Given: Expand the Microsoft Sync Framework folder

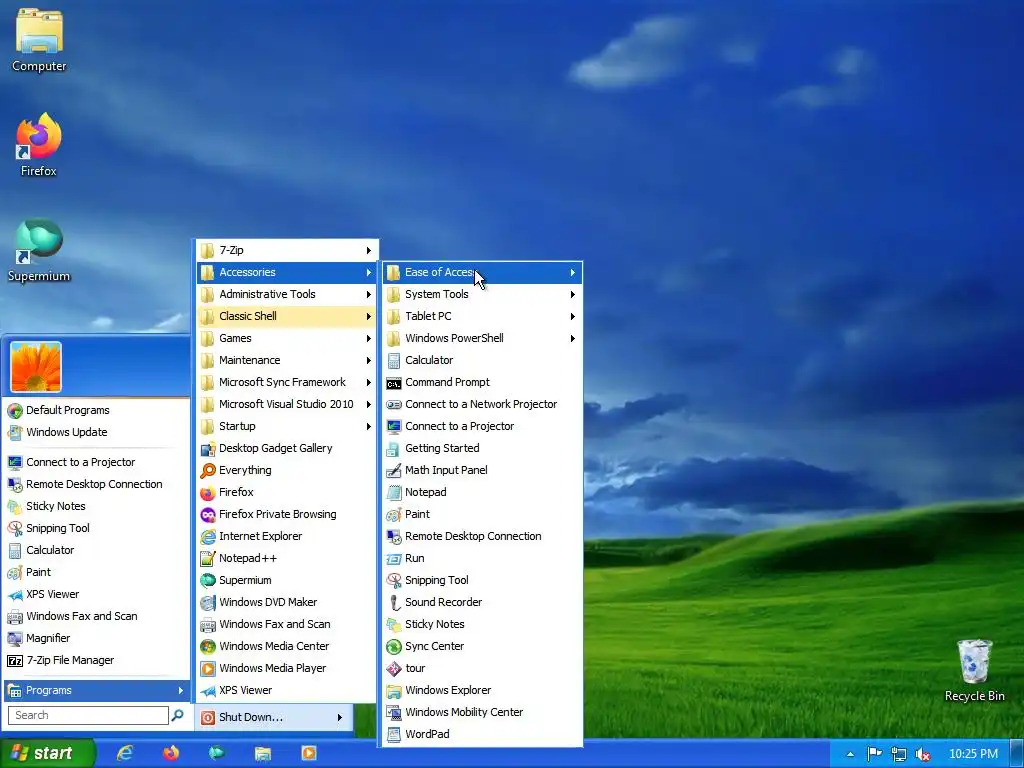Looking at the screenshot, I should 287,382.
